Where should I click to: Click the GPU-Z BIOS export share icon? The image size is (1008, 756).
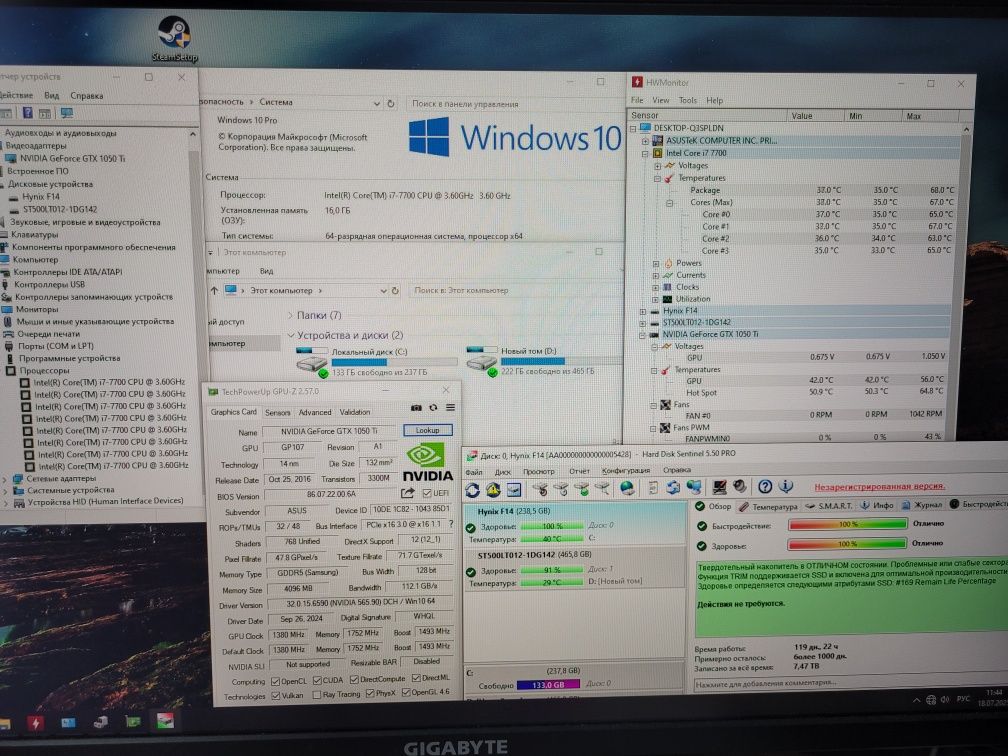point(408,493)
